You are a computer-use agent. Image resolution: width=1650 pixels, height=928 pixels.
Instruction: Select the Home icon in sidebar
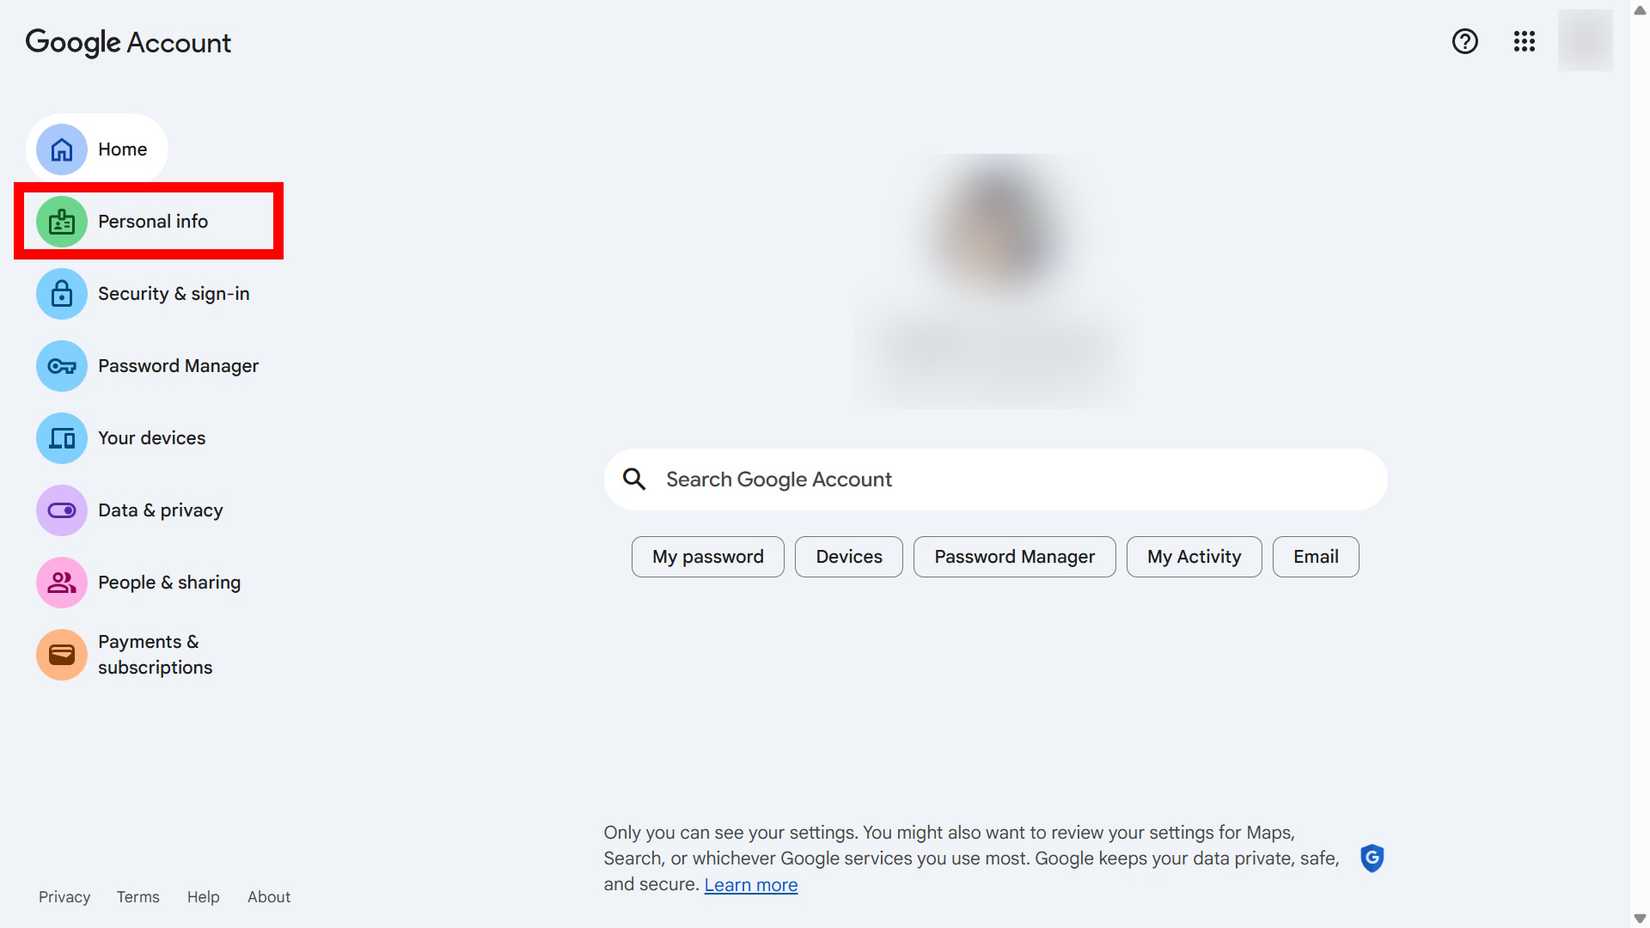pyautogui.click(x=61, y=149)
